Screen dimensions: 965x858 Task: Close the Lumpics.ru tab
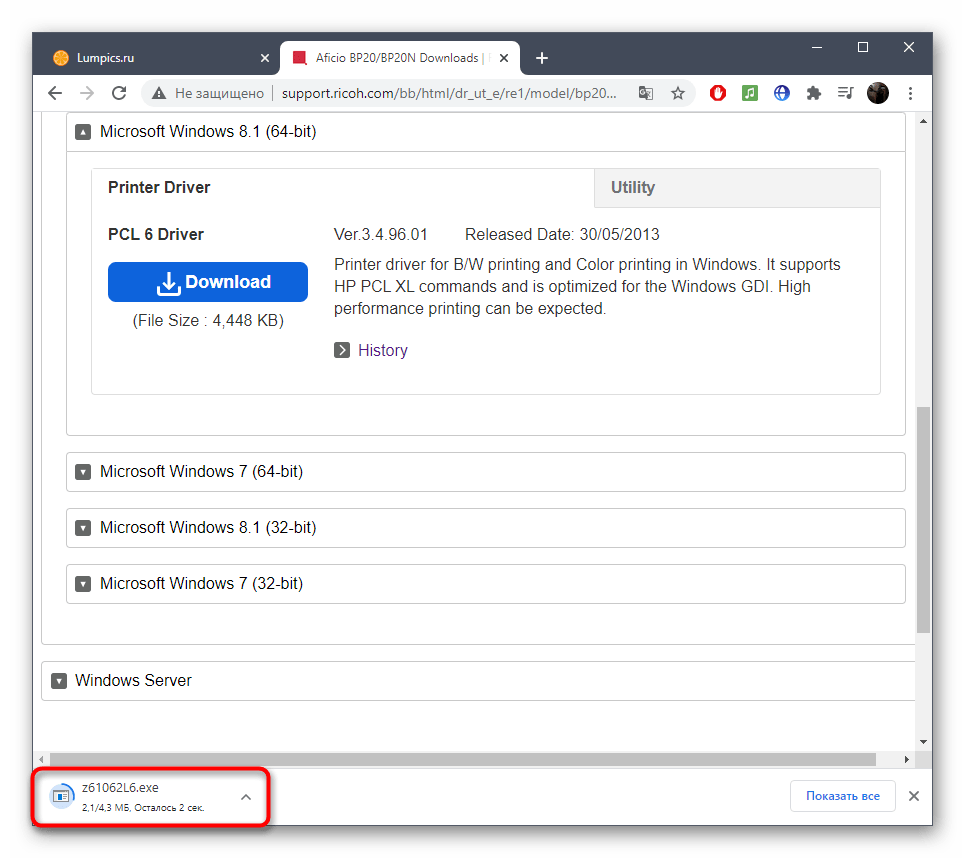coord(265,58)
